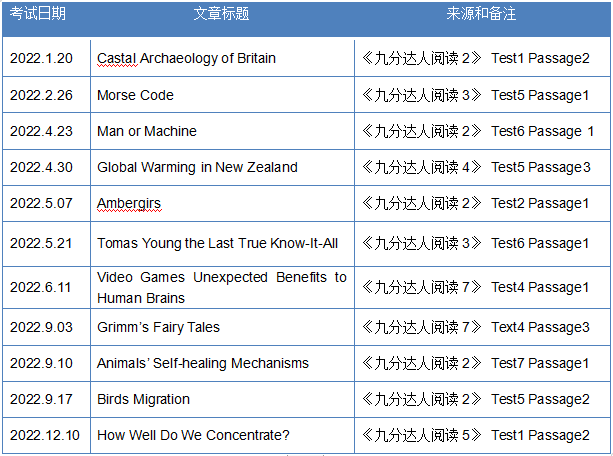Click the misspelled word Castal

pyautogui.click(x=117, y=58)
